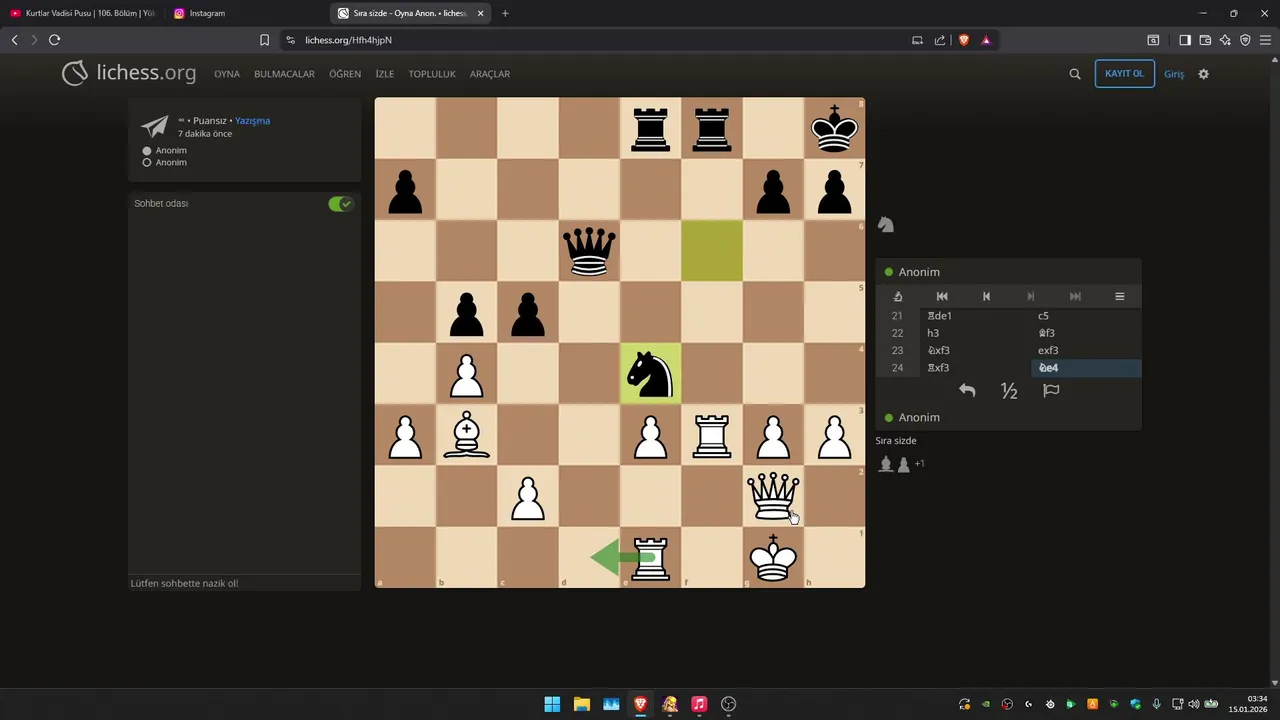
Task: Click the KAYIT OL sign-up button
Action: [1125, 74]
